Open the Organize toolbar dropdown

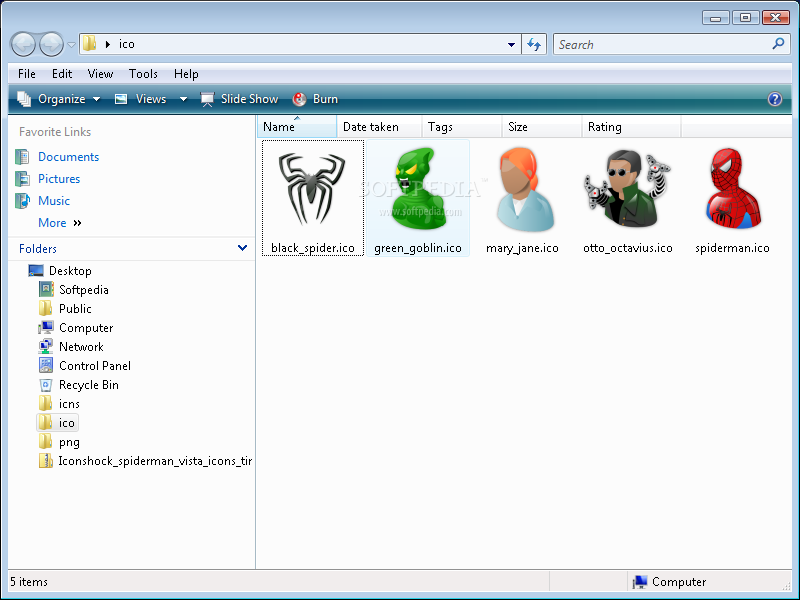point(59,99)
